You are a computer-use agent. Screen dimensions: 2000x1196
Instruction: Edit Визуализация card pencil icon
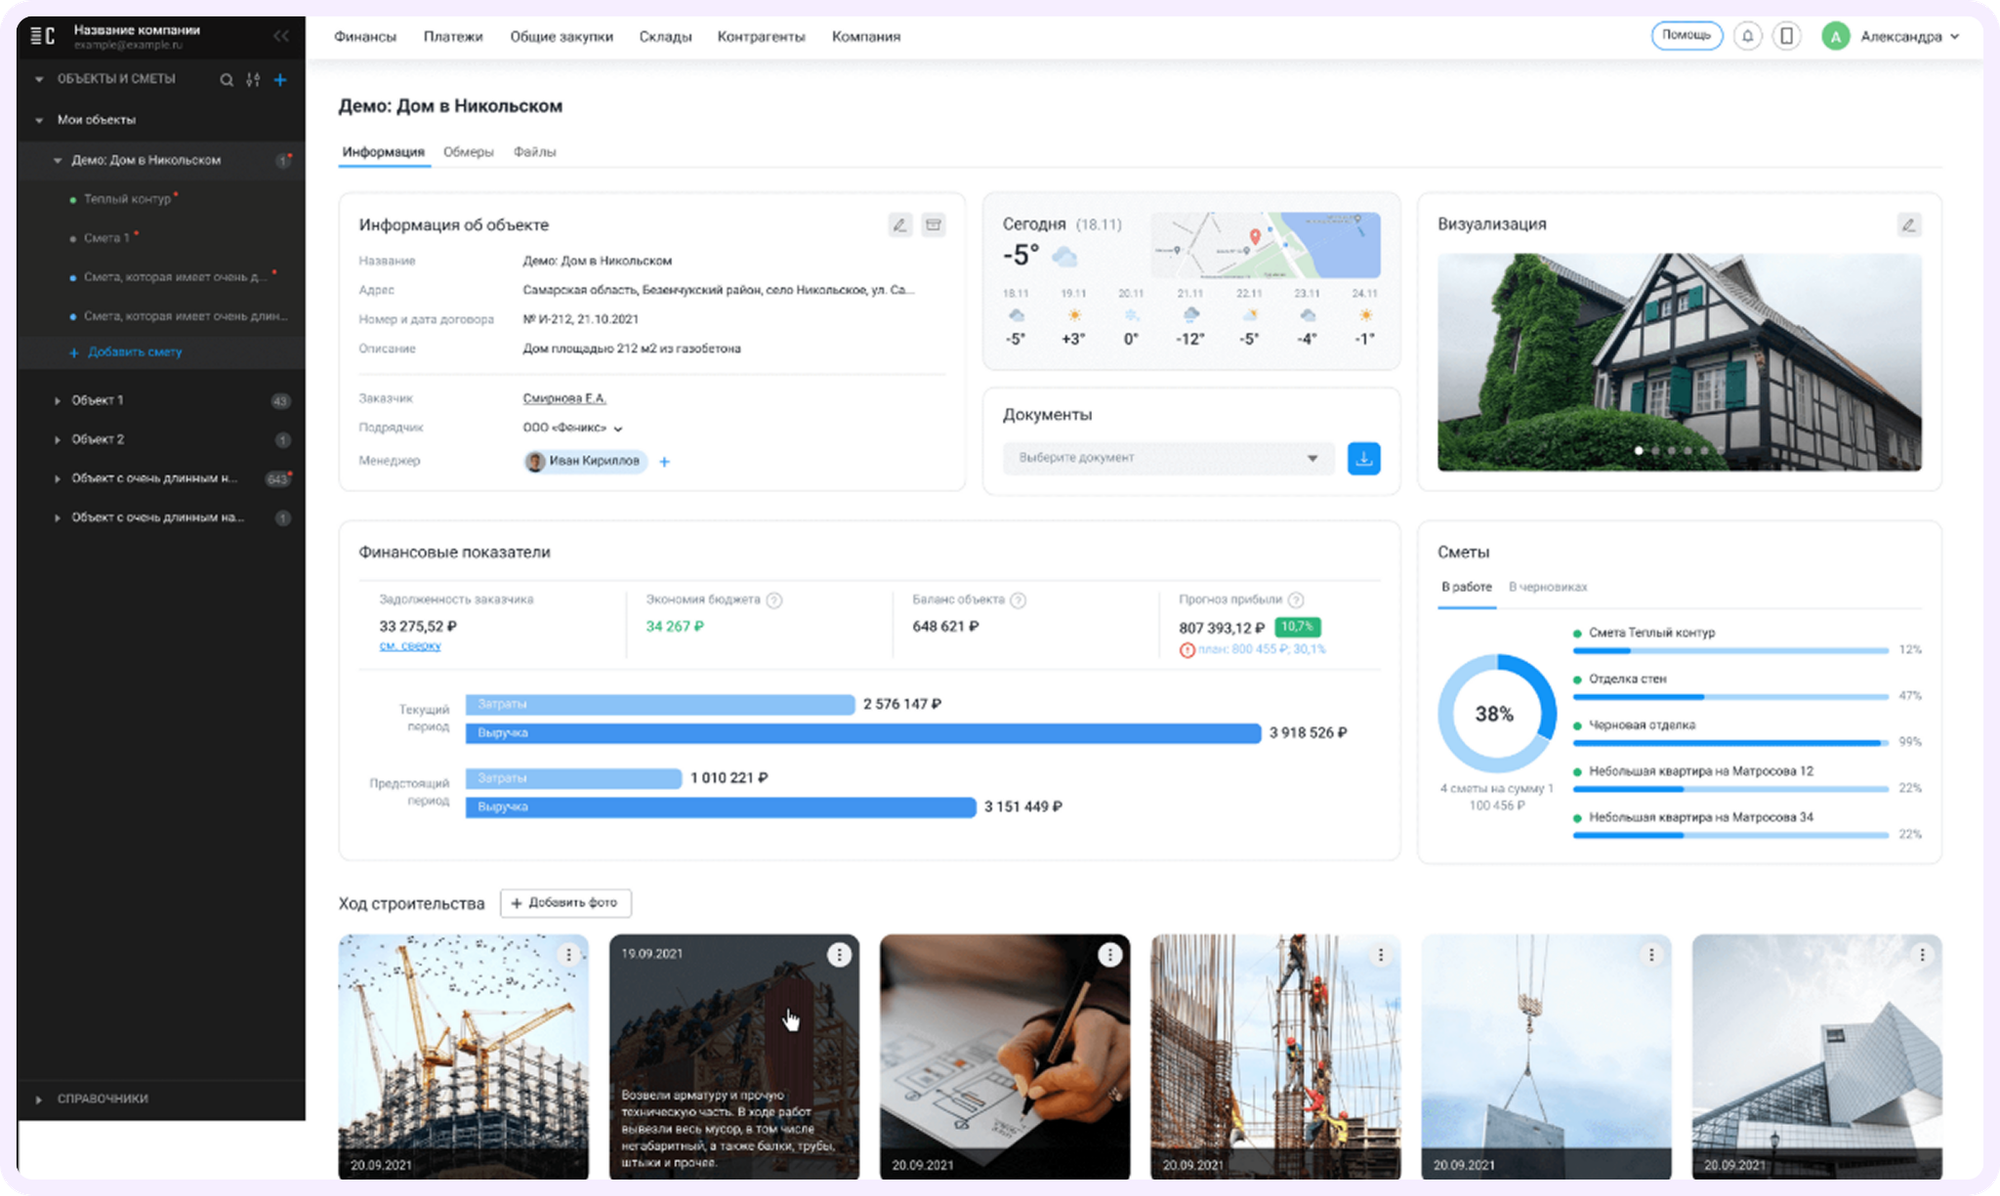pyautogui.click(x=1908, y=225)
